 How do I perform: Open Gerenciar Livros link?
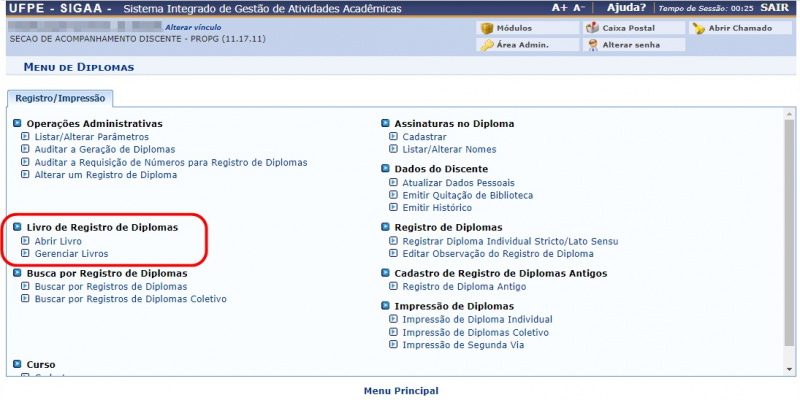point(71,254)
